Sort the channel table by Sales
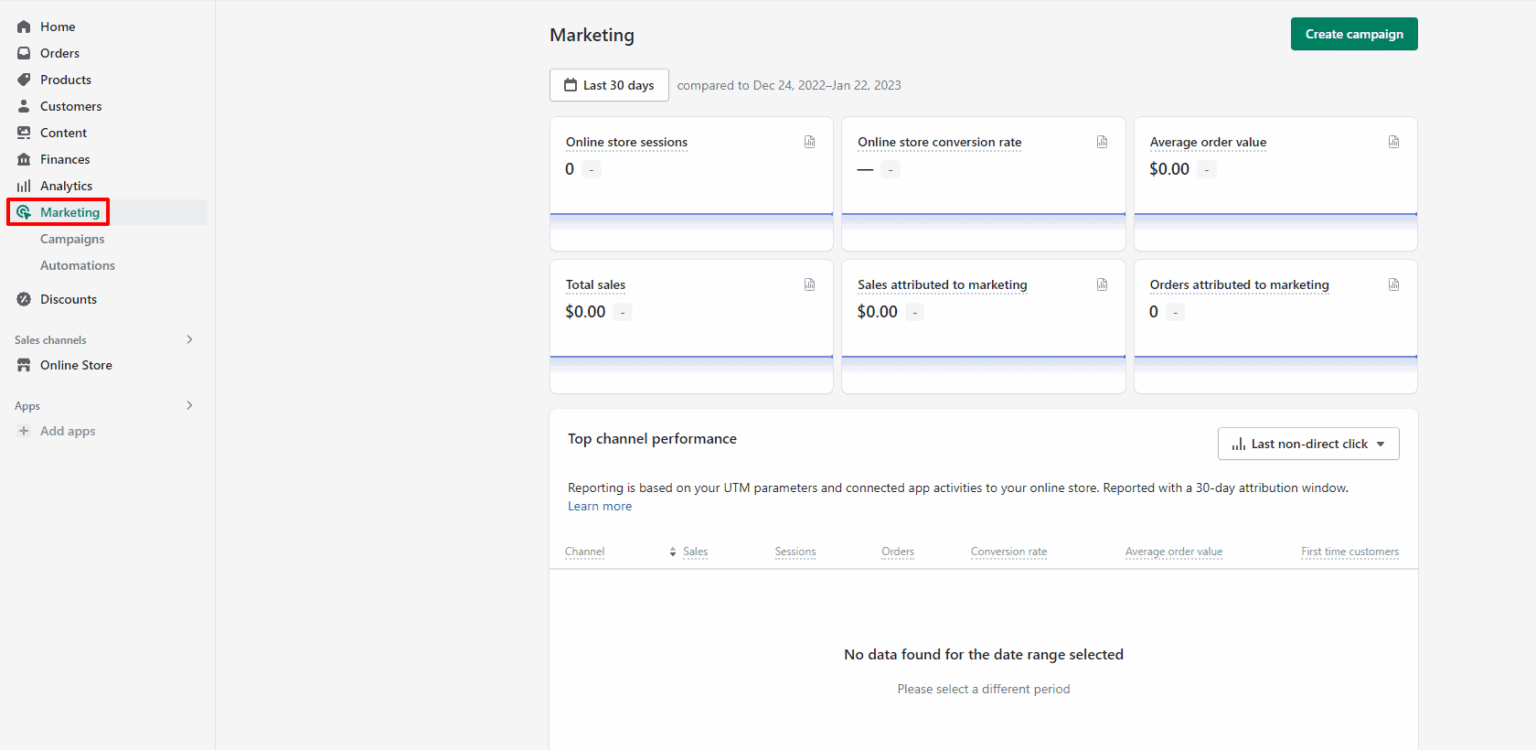The height and width of the screenshot is (750, 1536). pos(694,551)
